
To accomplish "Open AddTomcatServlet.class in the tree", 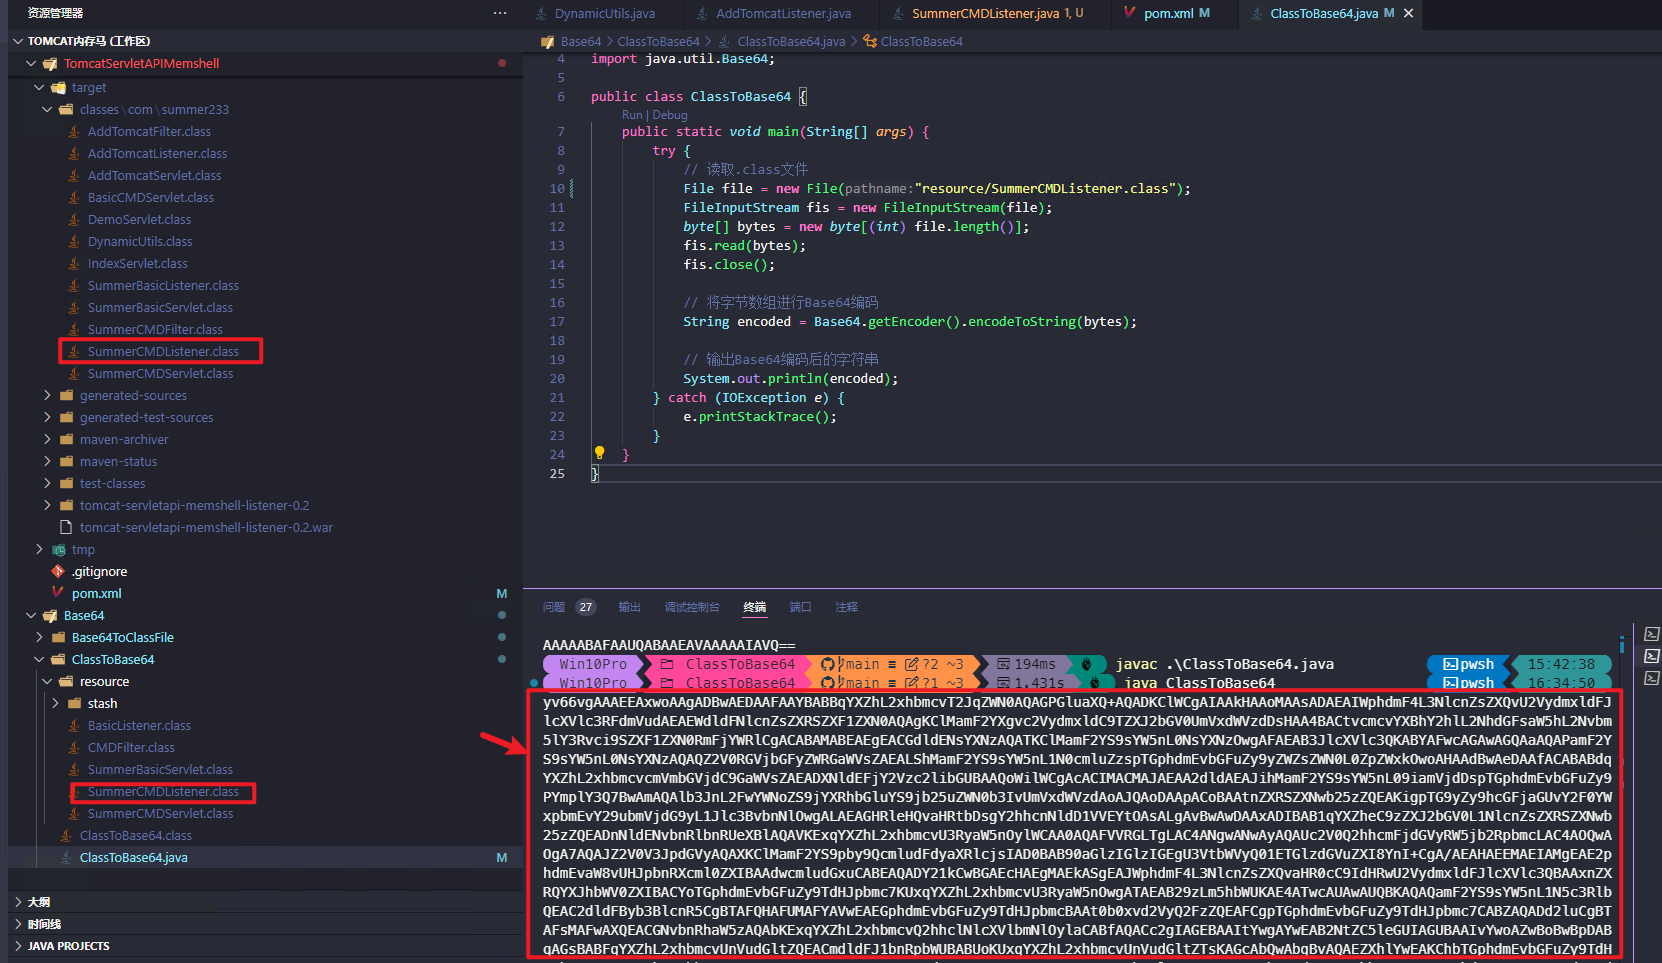I will [x=154, y=175].
